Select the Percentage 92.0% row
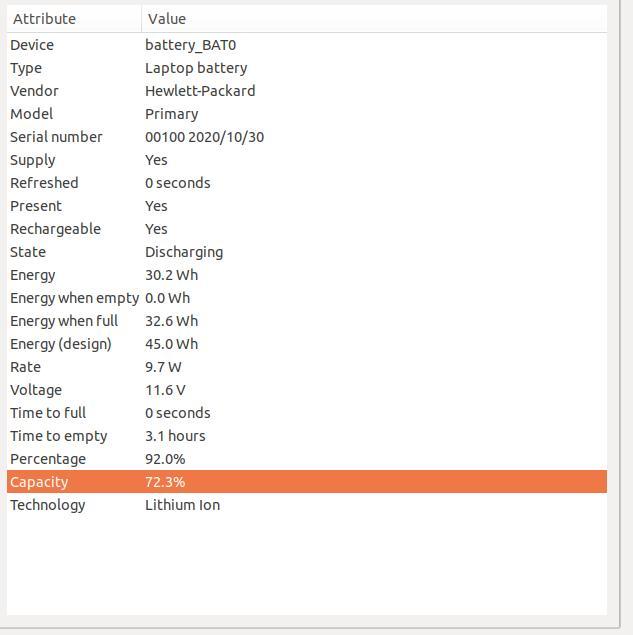633x635 pixels. point(307,459)
